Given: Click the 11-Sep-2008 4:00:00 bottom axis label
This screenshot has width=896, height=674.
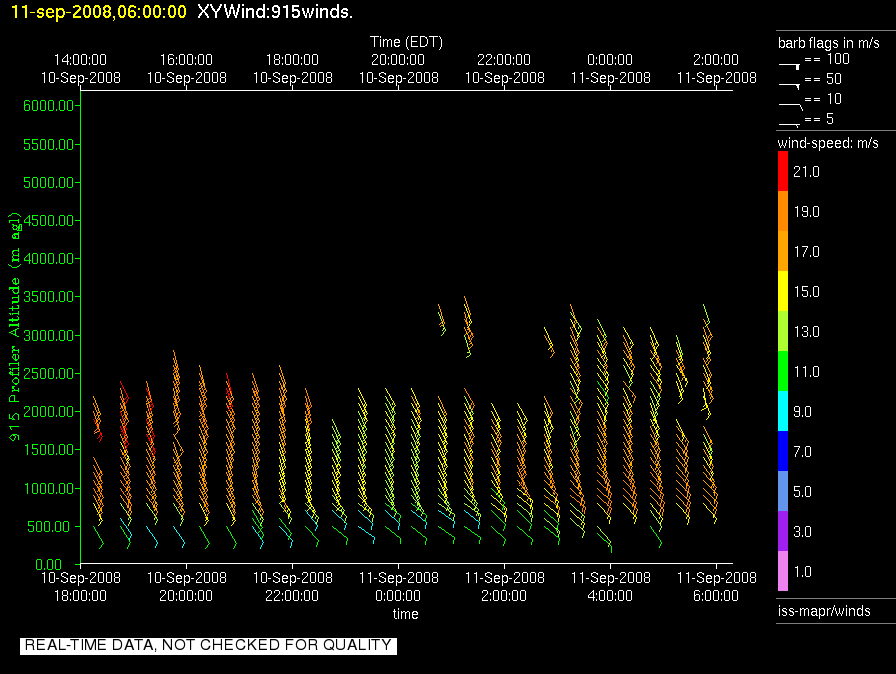Looking at the screenshot, I should pos(610,586).
